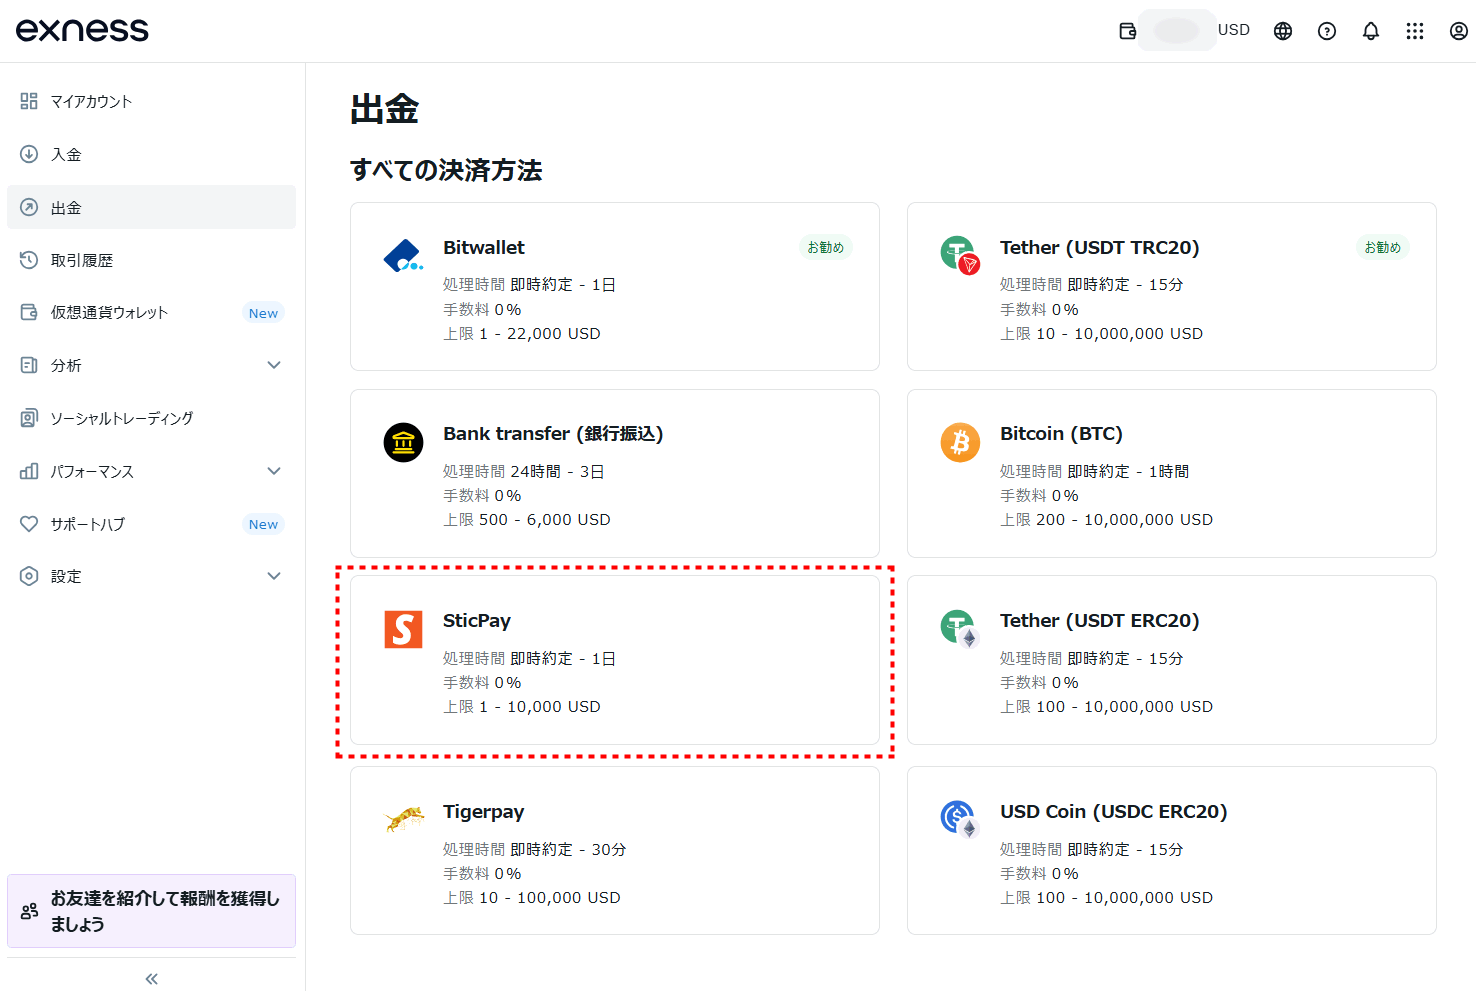Click the New badge beside サポートハブ
Viewport: 1476px width, 991px height.
click(263, 524)
